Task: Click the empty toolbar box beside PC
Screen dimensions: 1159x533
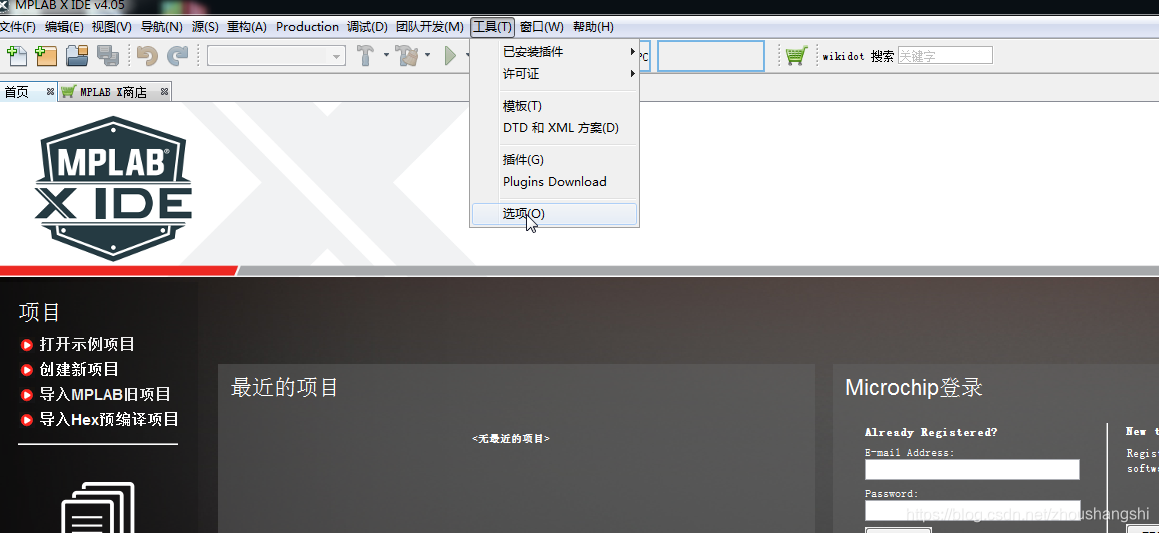Action: coord(710,56)
